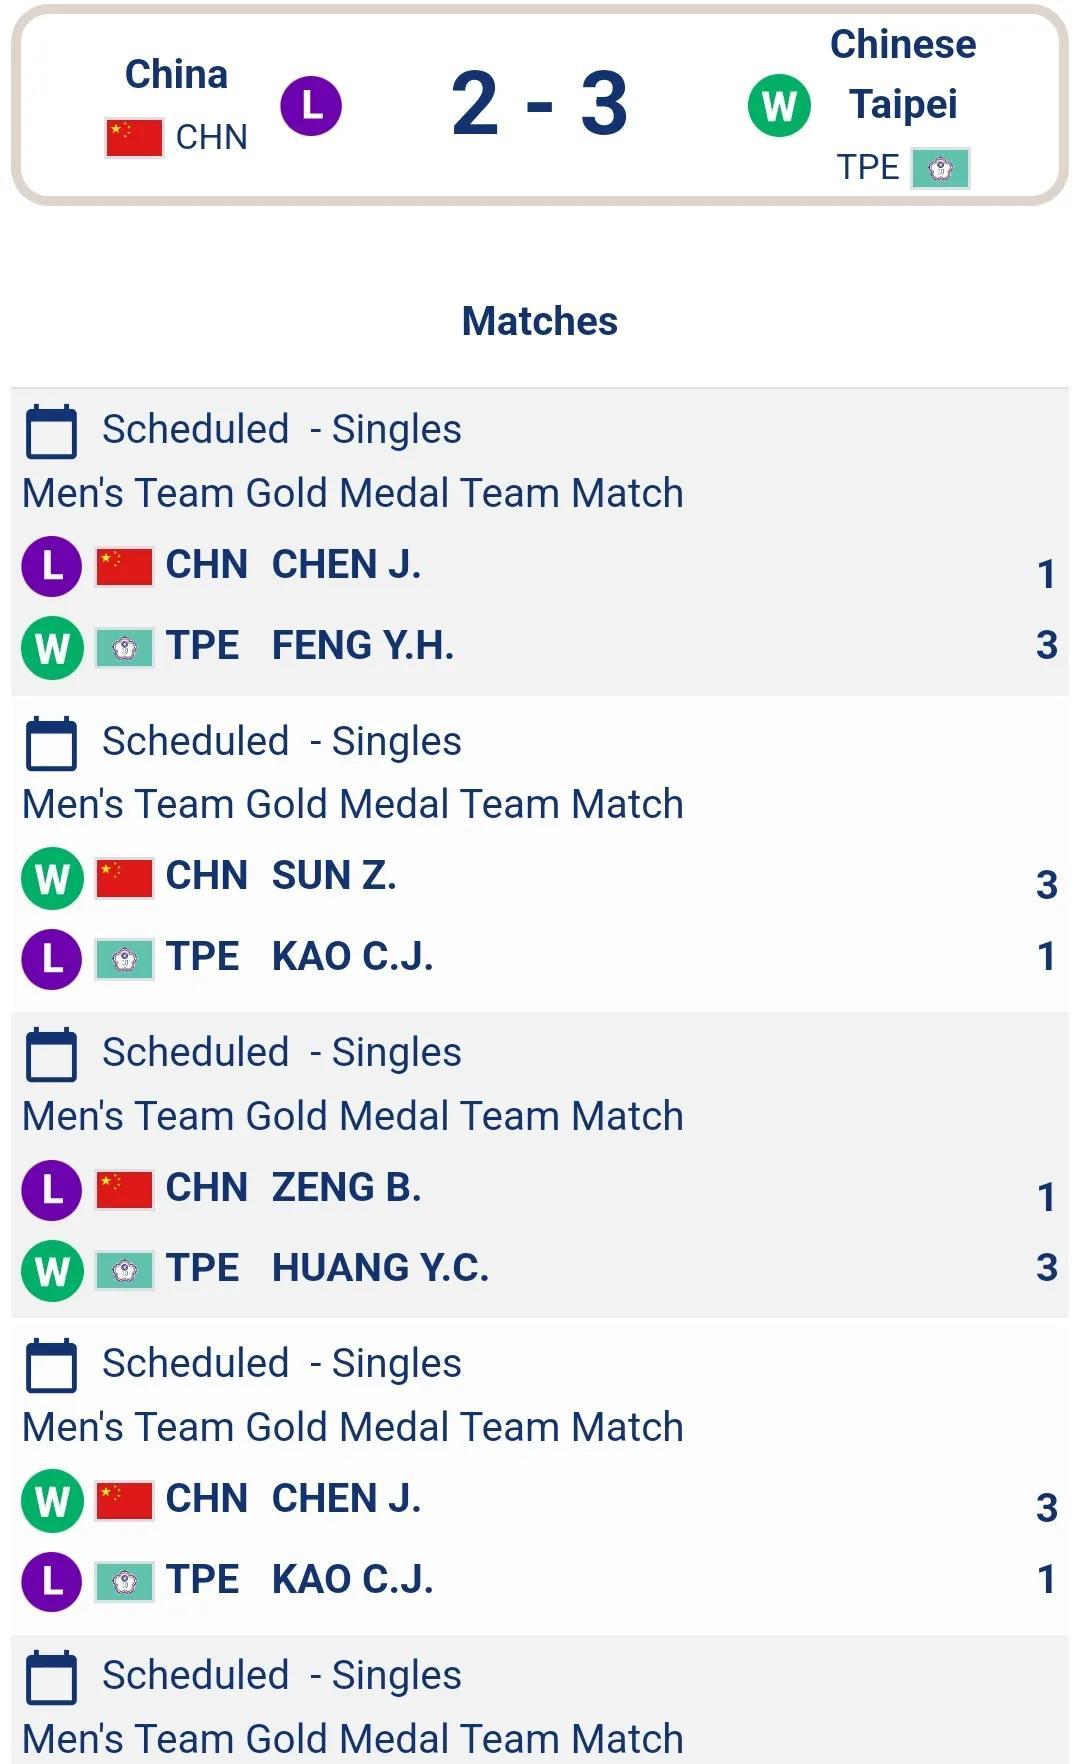The width and height of the screenshot is (1080, 1764).
Task: Click the green W badge next to SUN Z.
Action: tap(52, 878)
